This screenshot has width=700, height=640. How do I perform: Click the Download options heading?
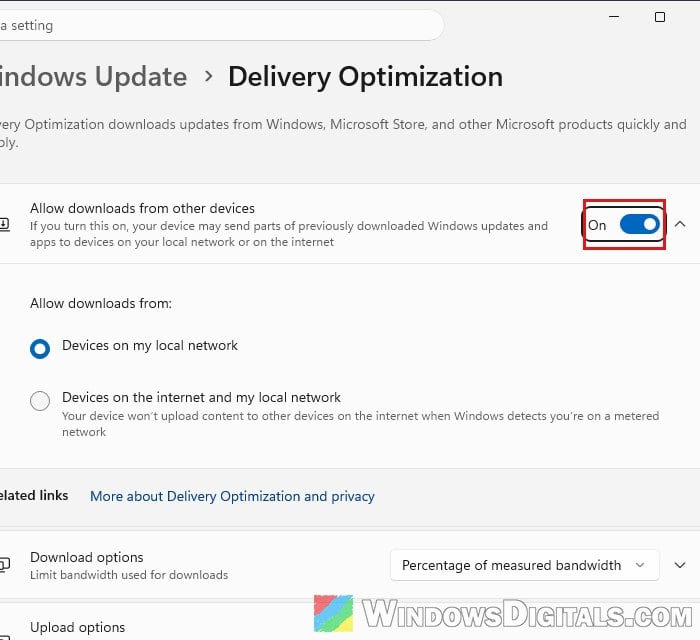pos(87,557)
